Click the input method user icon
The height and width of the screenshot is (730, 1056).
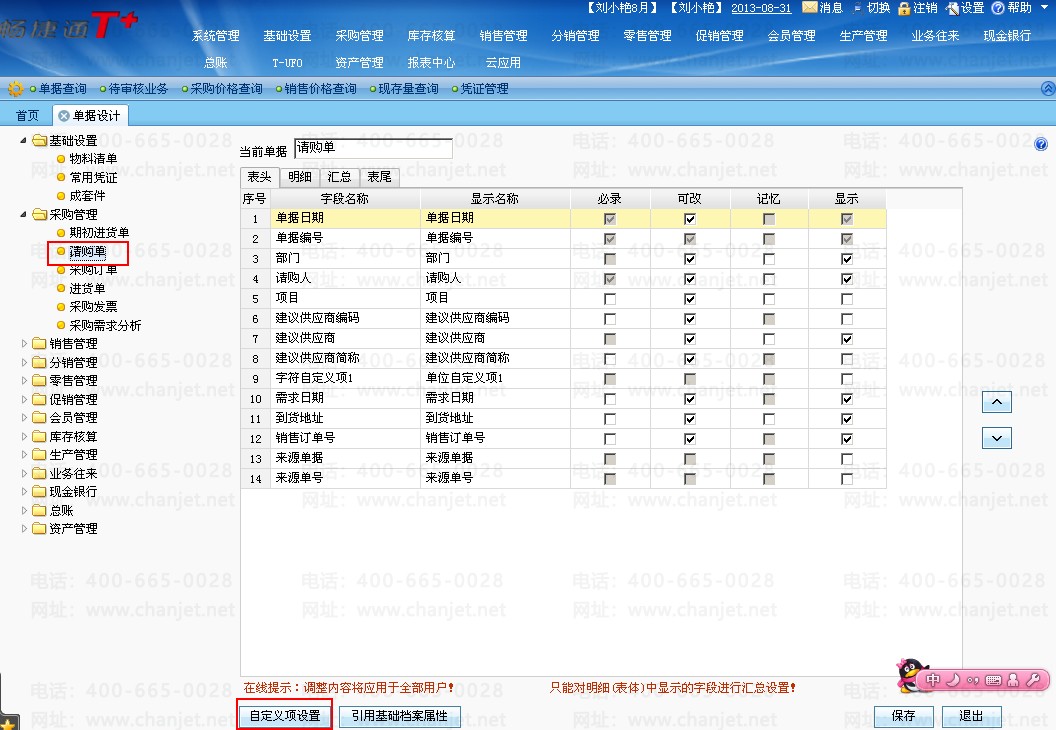1013,679
